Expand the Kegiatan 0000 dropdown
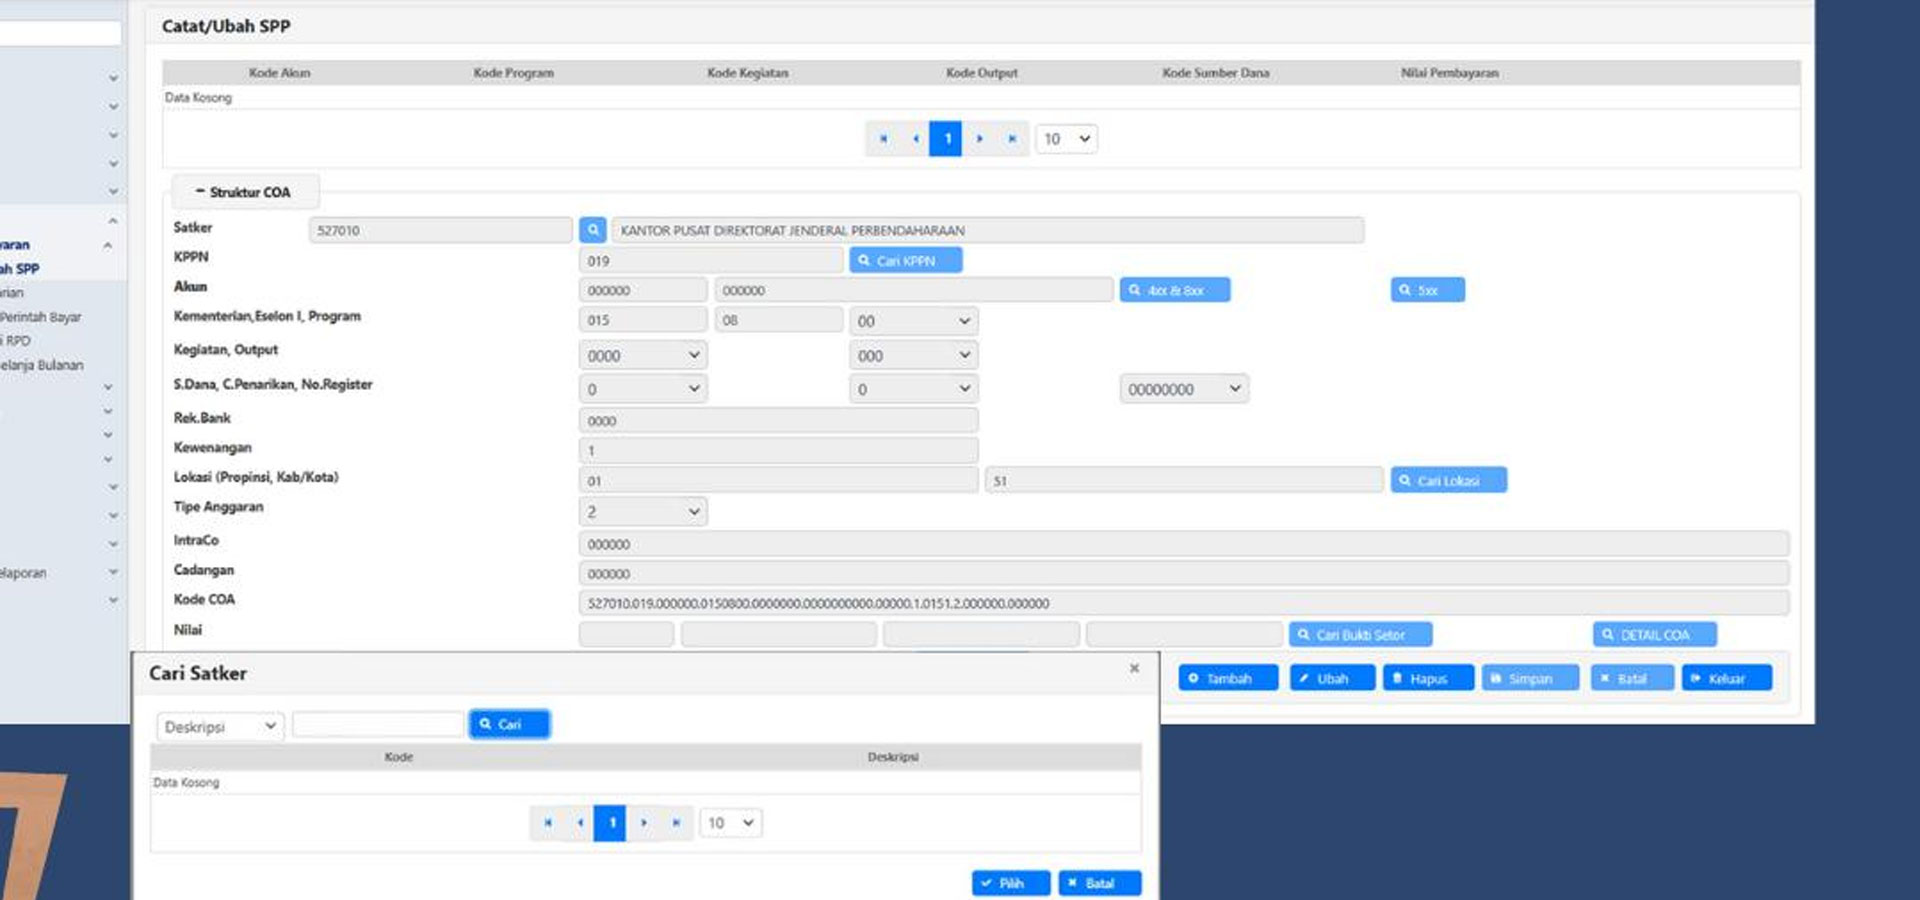The width and height of the screenshot is (1920, 900). click(642, 356)
